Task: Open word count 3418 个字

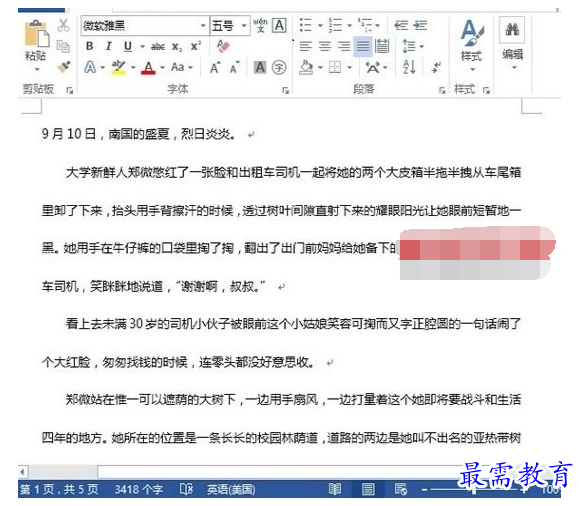Action: (x=139, y=489)
